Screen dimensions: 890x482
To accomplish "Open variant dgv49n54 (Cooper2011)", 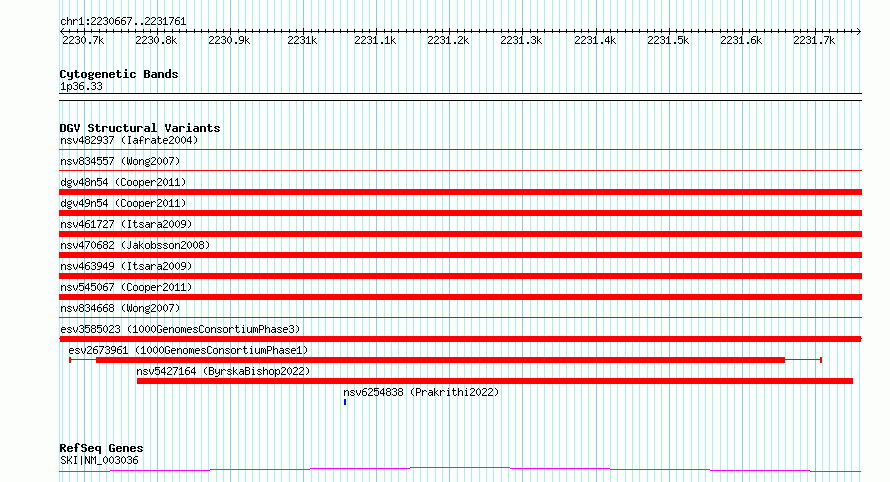I will click(x=123, y=203).
